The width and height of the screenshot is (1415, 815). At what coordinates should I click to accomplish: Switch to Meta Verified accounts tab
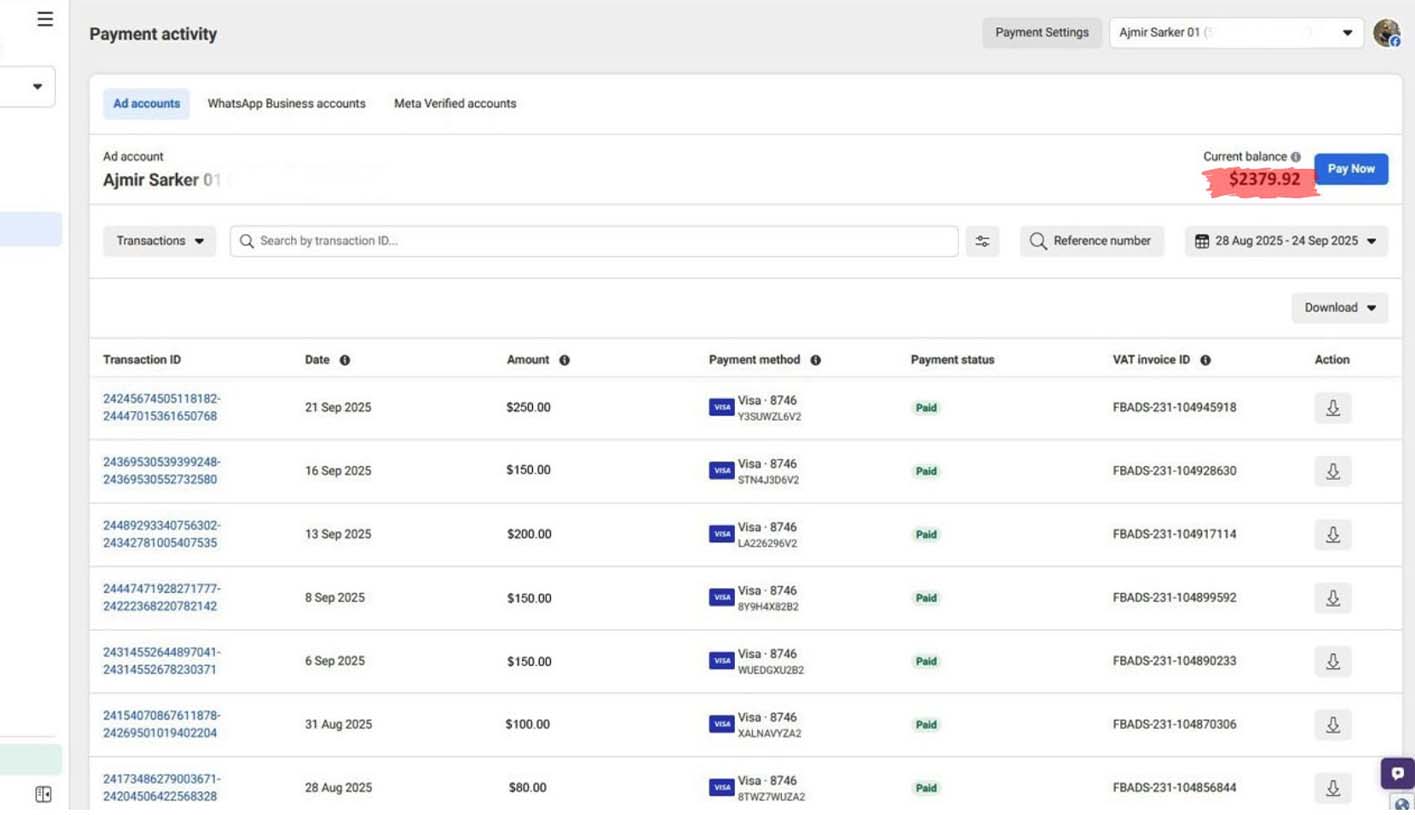click(455, 104)
